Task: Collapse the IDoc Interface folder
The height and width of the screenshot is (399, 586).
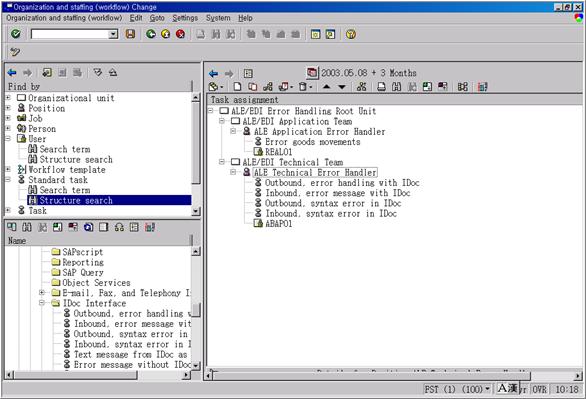Action: point(42,303)
